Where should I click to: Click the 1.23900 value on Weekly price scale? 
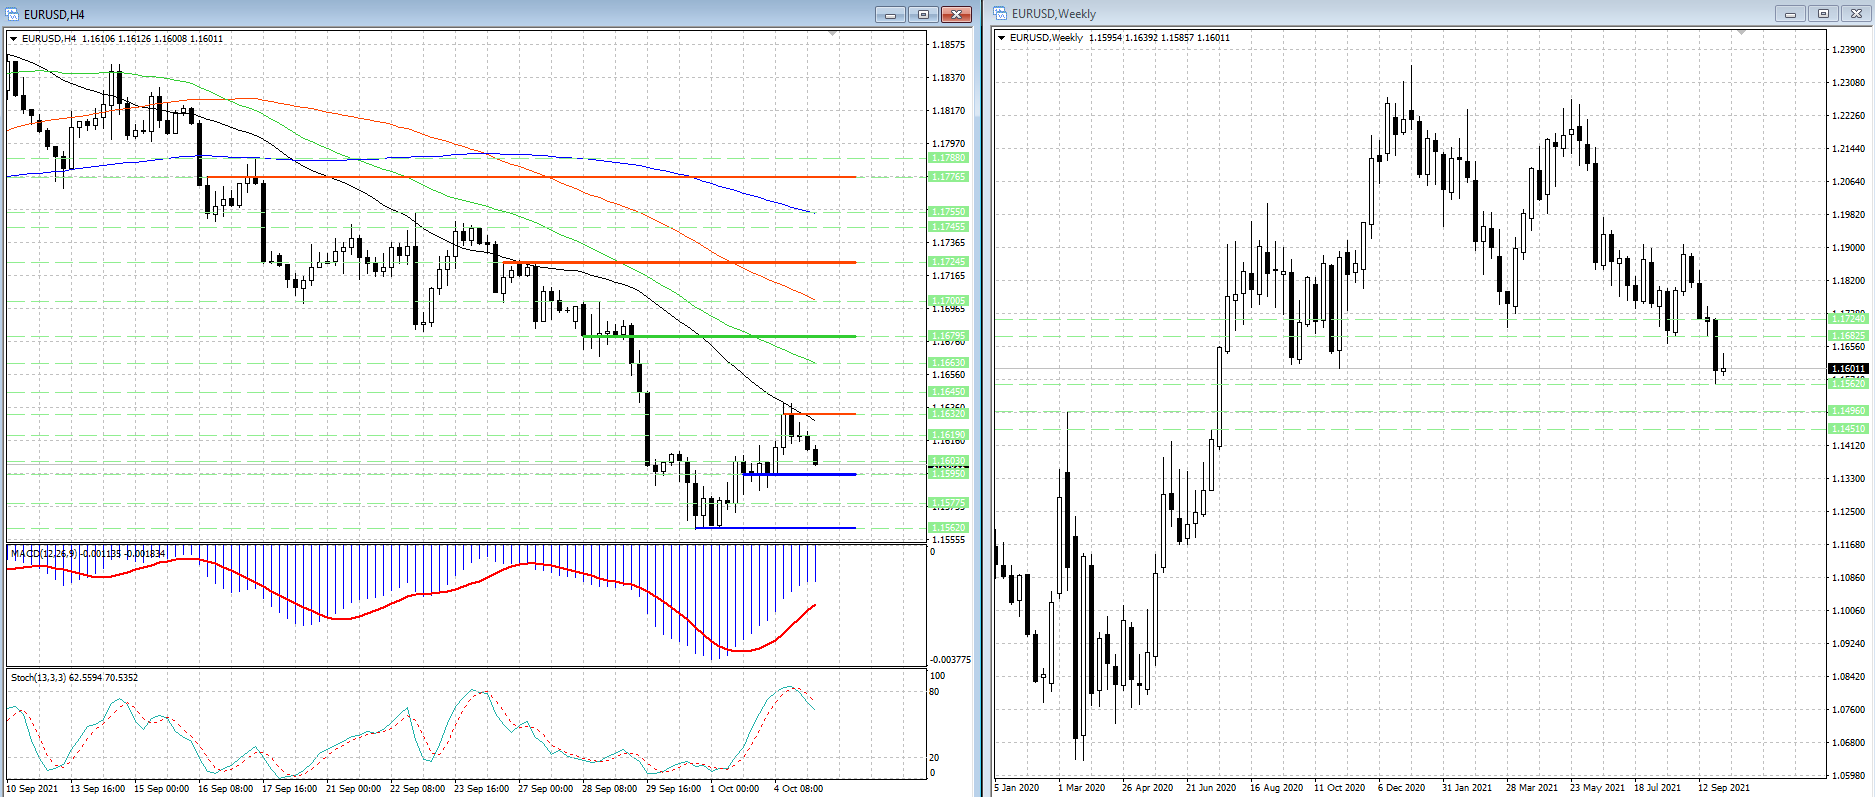pyautogui.click(x=1848, y=49)
